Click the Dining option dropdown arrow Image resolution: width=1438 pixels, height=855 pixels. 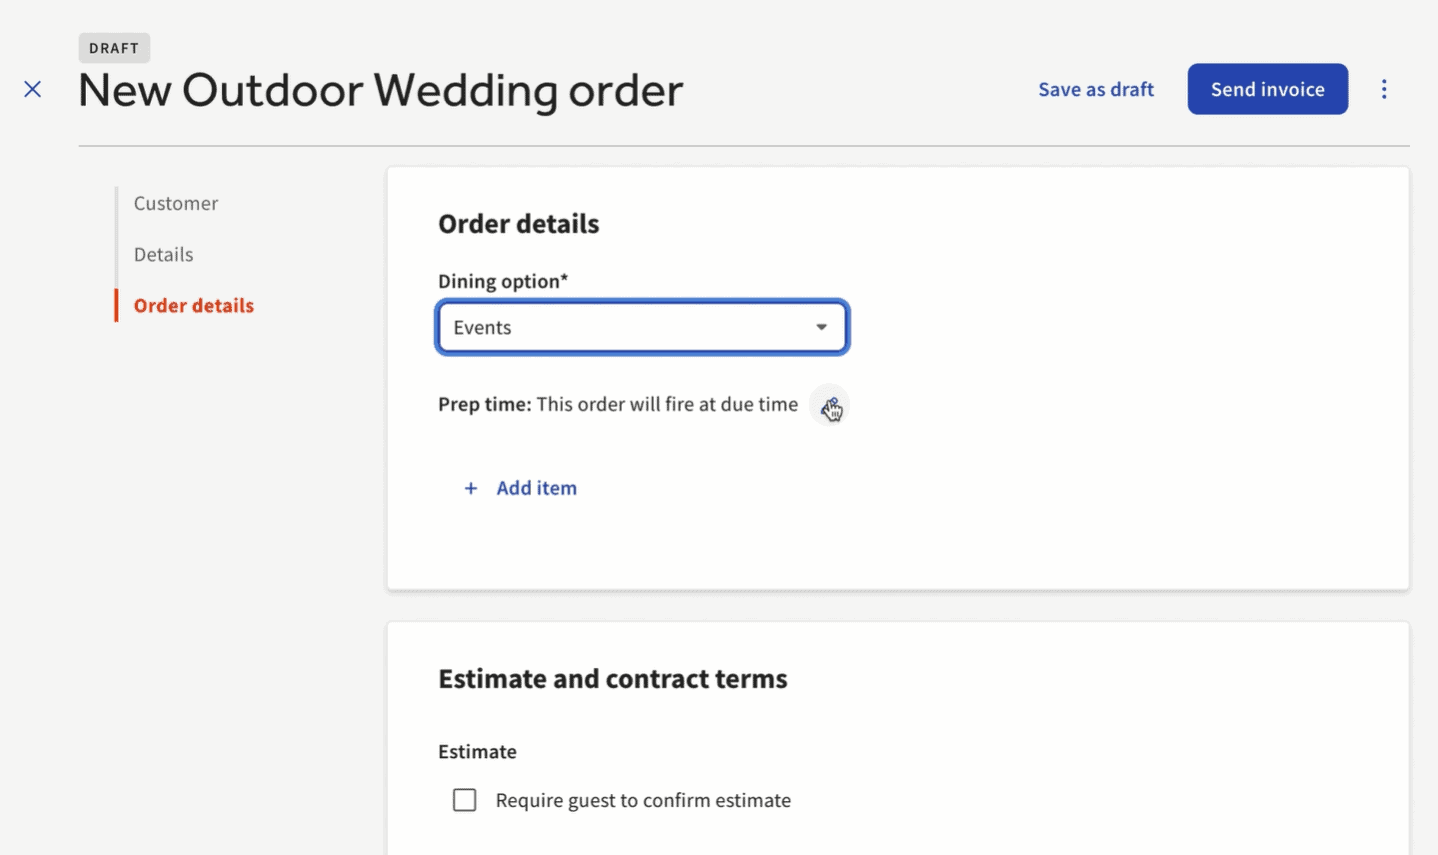[821, 327]
